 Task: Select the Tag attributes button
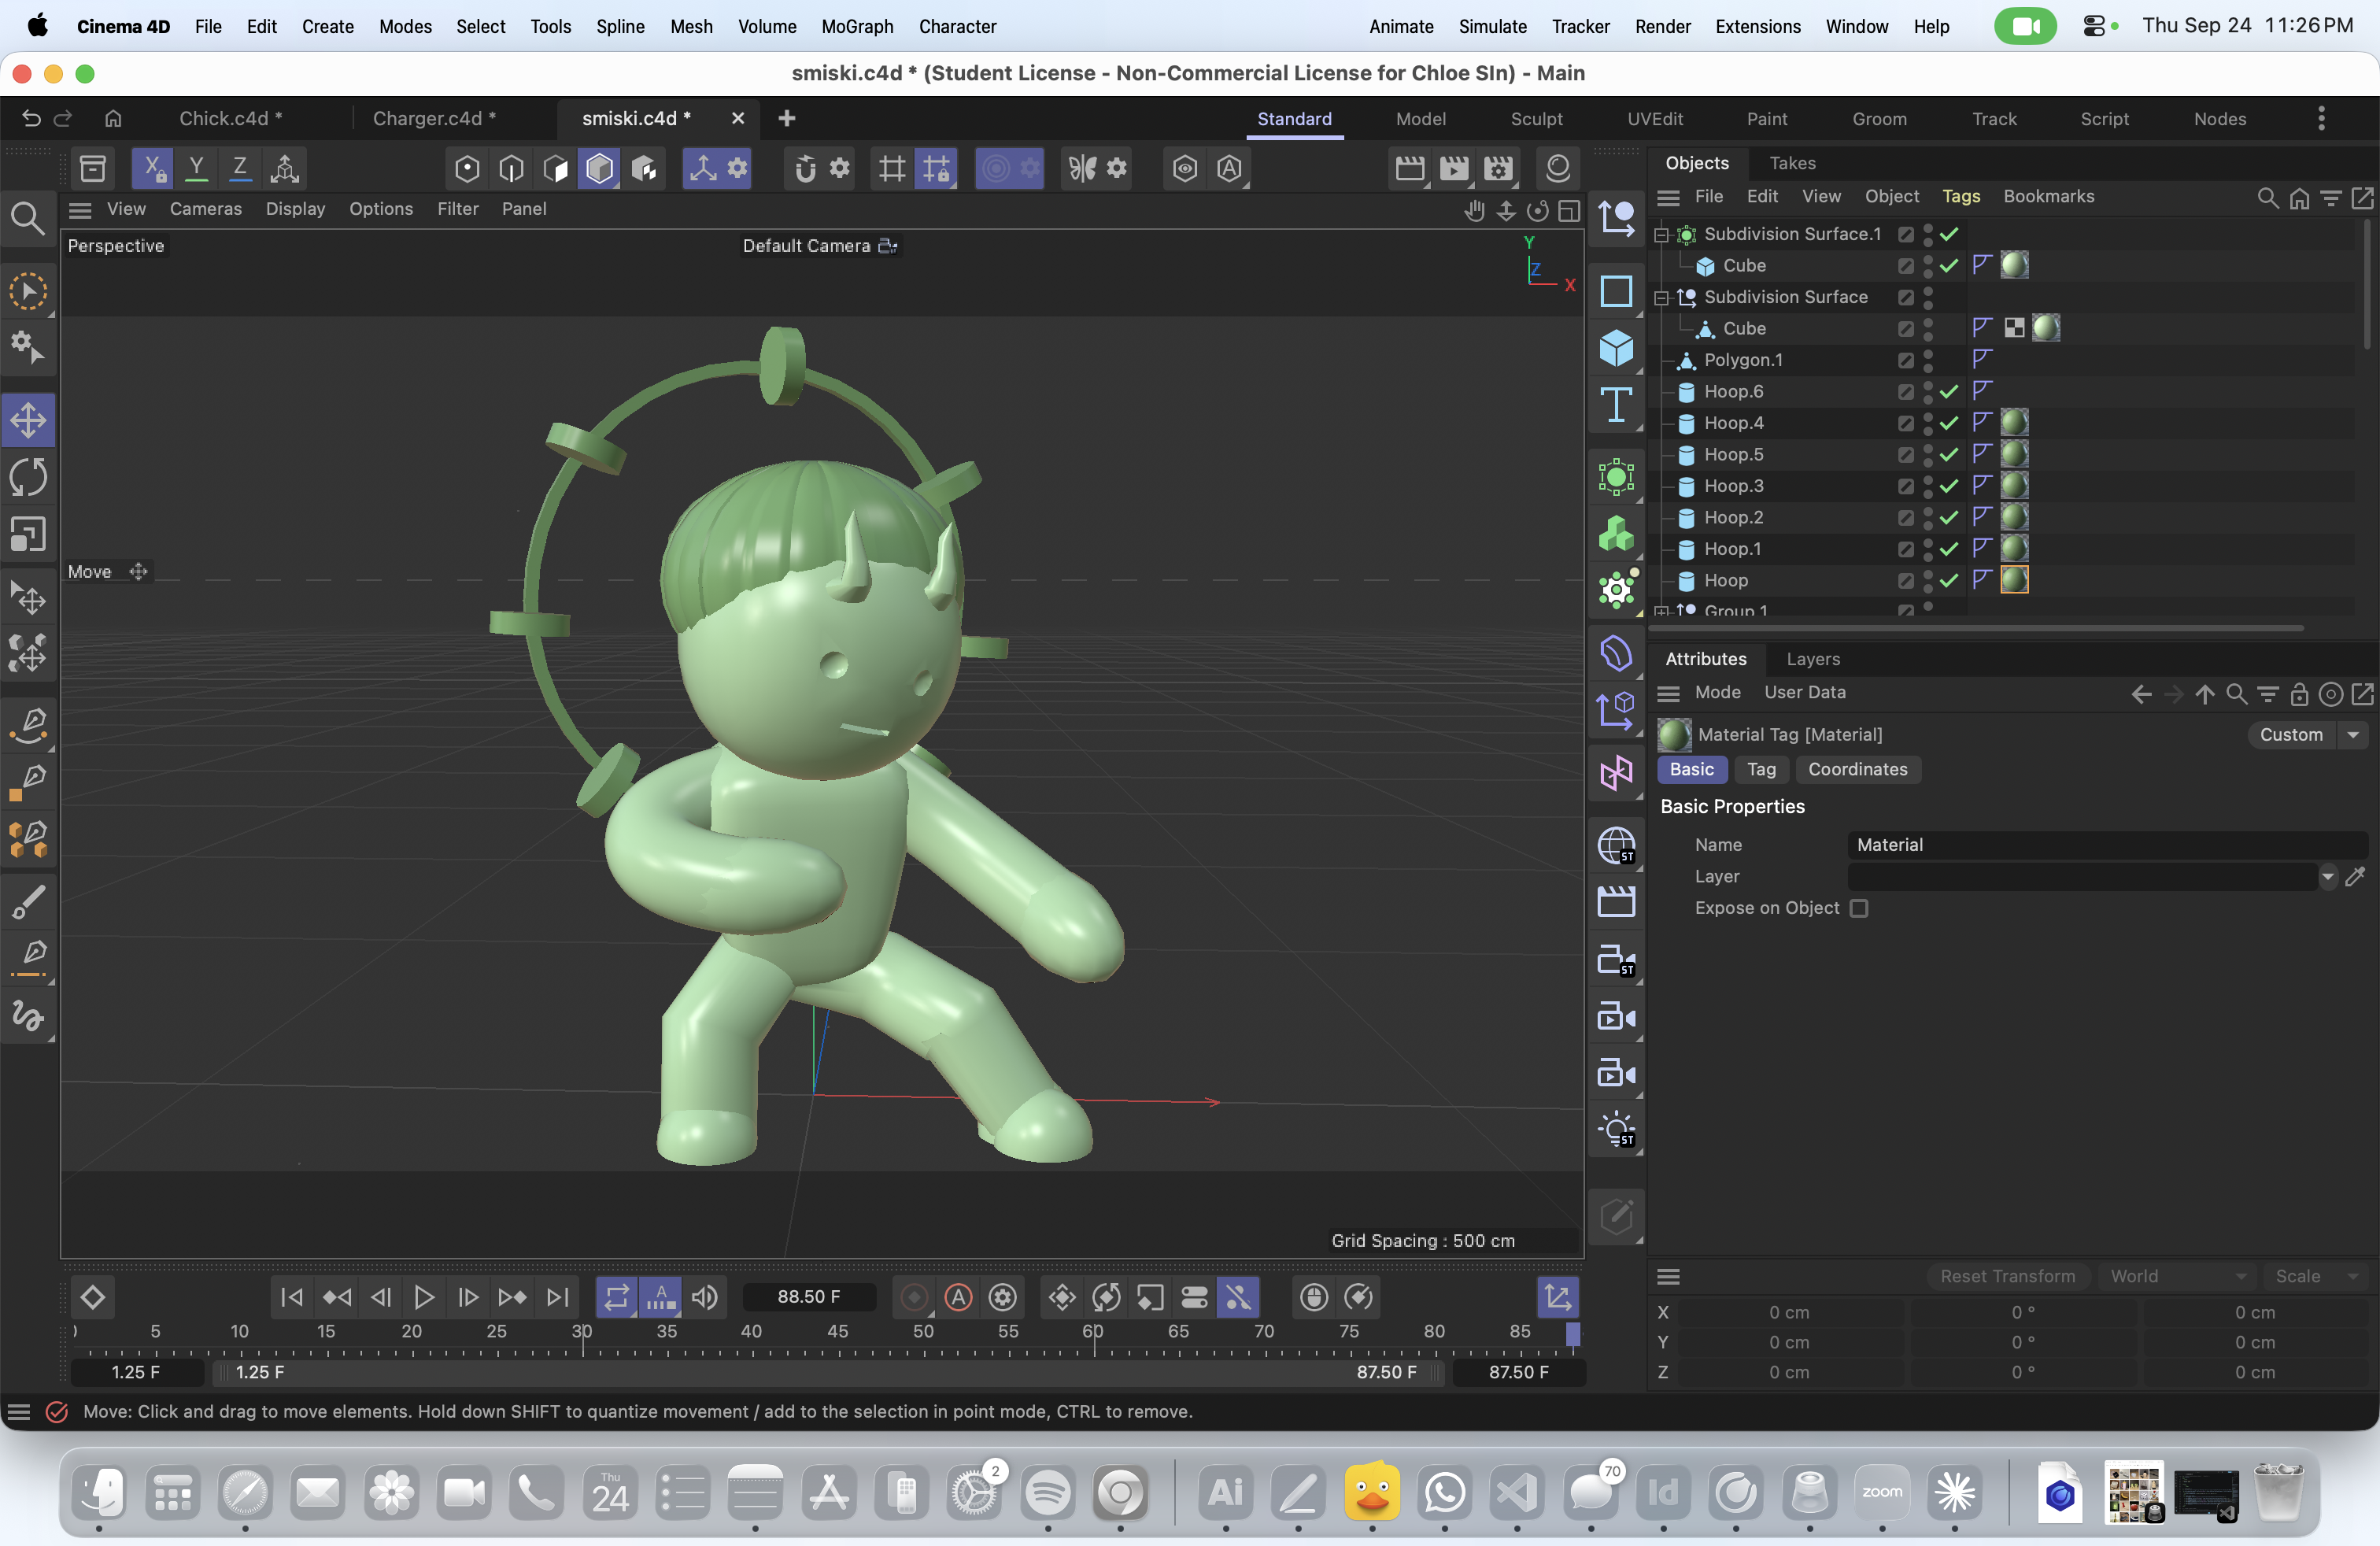click(1761, 769)
